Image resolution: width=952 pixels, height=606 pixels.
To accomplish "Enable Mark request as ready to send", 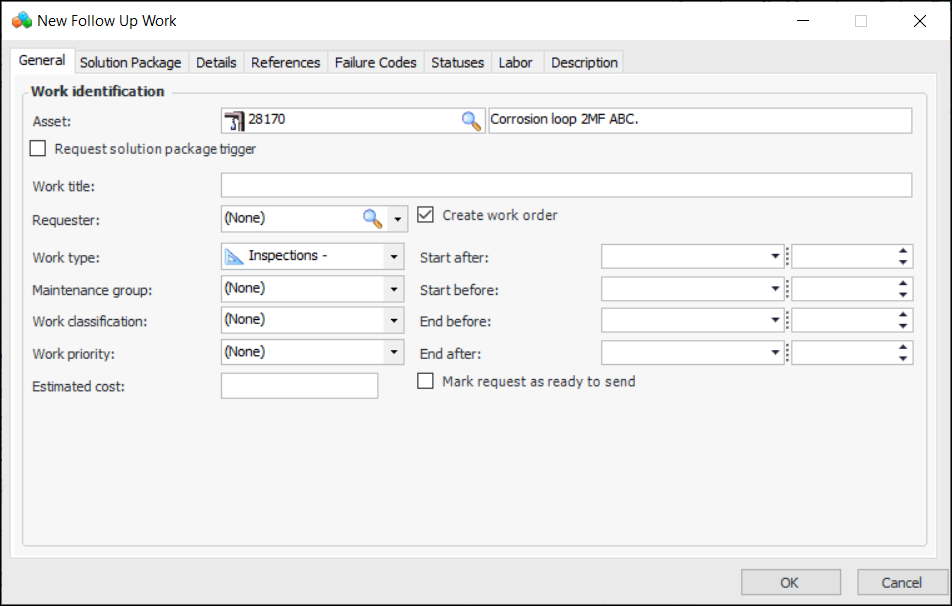I will coord(426,381).
